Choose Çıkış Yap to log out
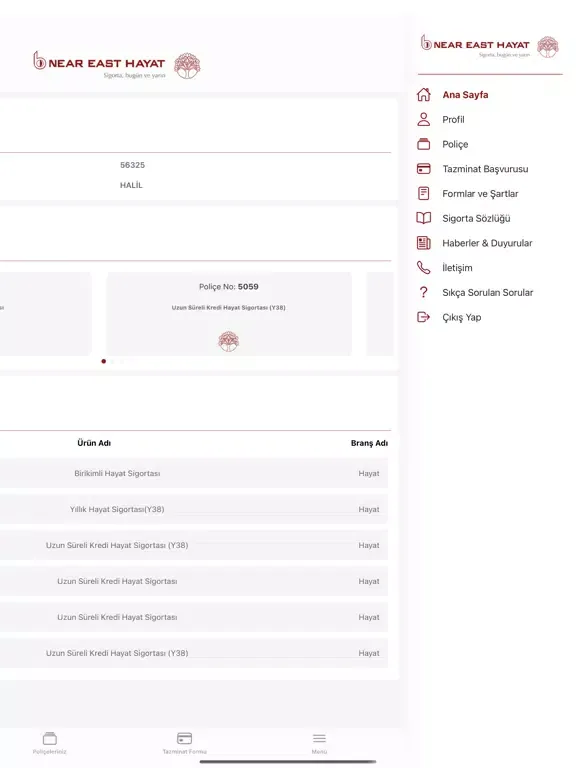The image size is (576, 768). (x=461, y=317)
